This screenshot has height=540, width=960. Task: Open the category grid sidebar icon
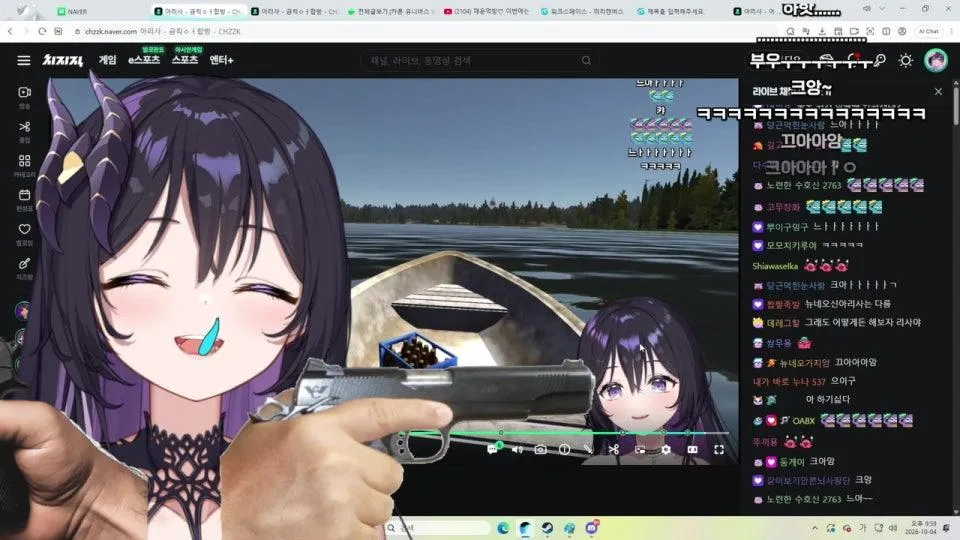tap(24, 160)
